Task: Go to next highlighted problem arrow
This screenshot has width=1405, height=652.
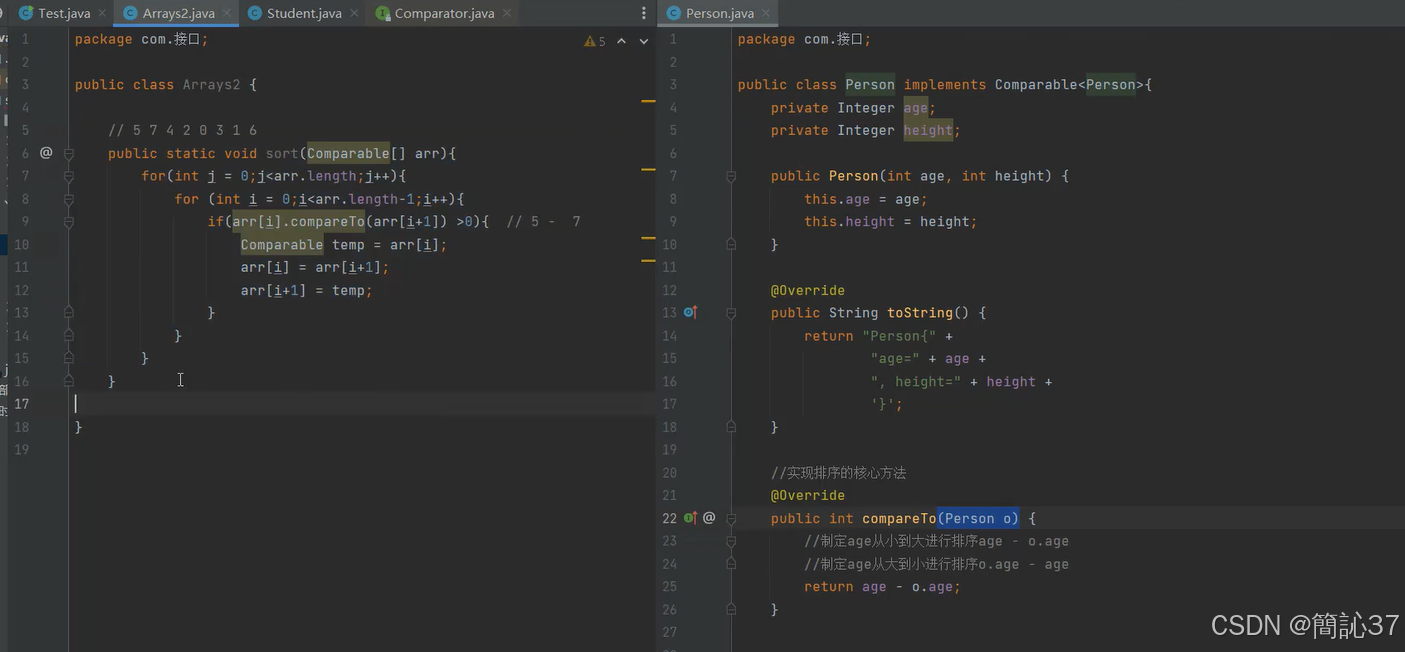Action: pos(644,41)
